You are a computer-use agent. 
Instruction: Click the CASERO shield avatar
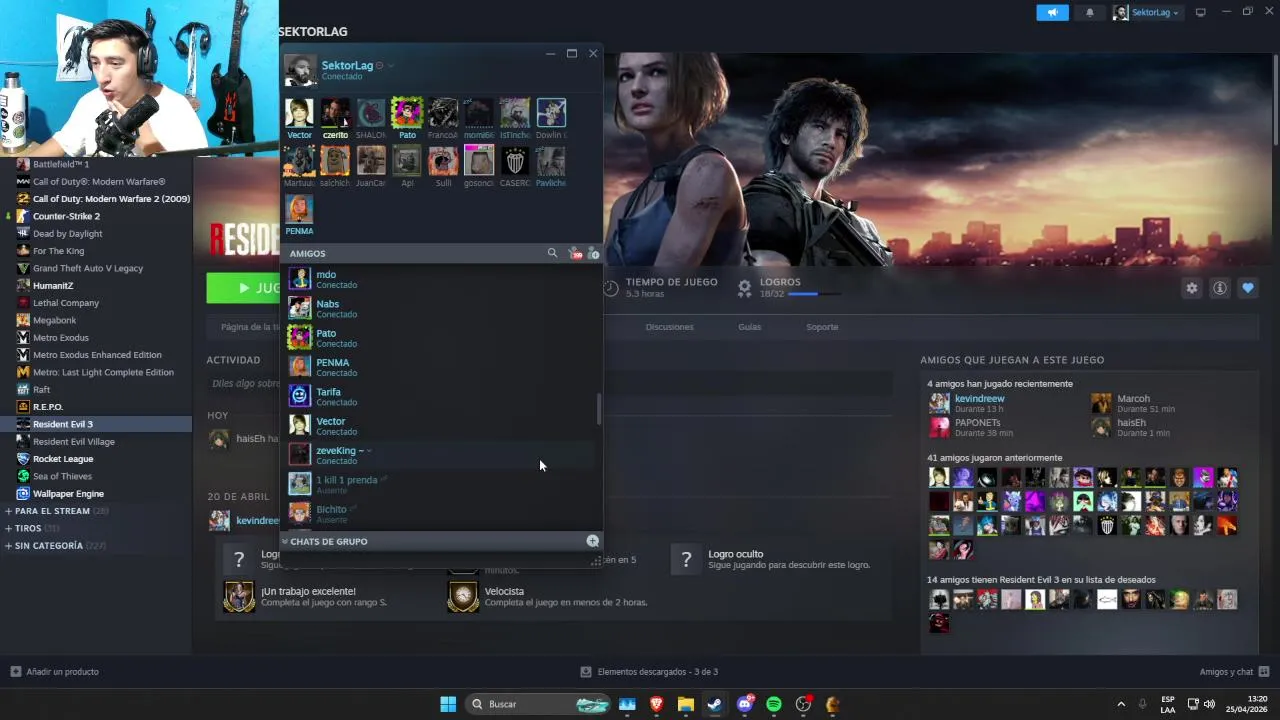click(515, 161)
